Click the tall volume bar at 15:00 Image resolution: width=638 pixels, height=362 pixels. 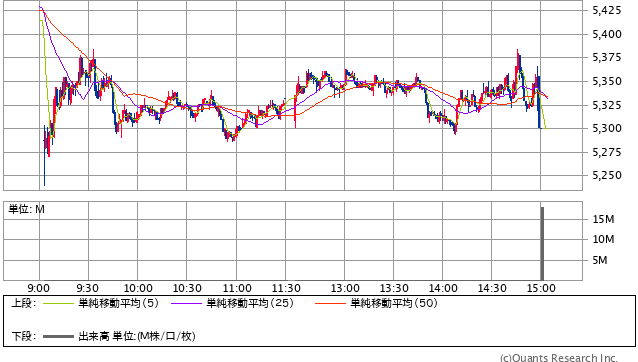542,244
